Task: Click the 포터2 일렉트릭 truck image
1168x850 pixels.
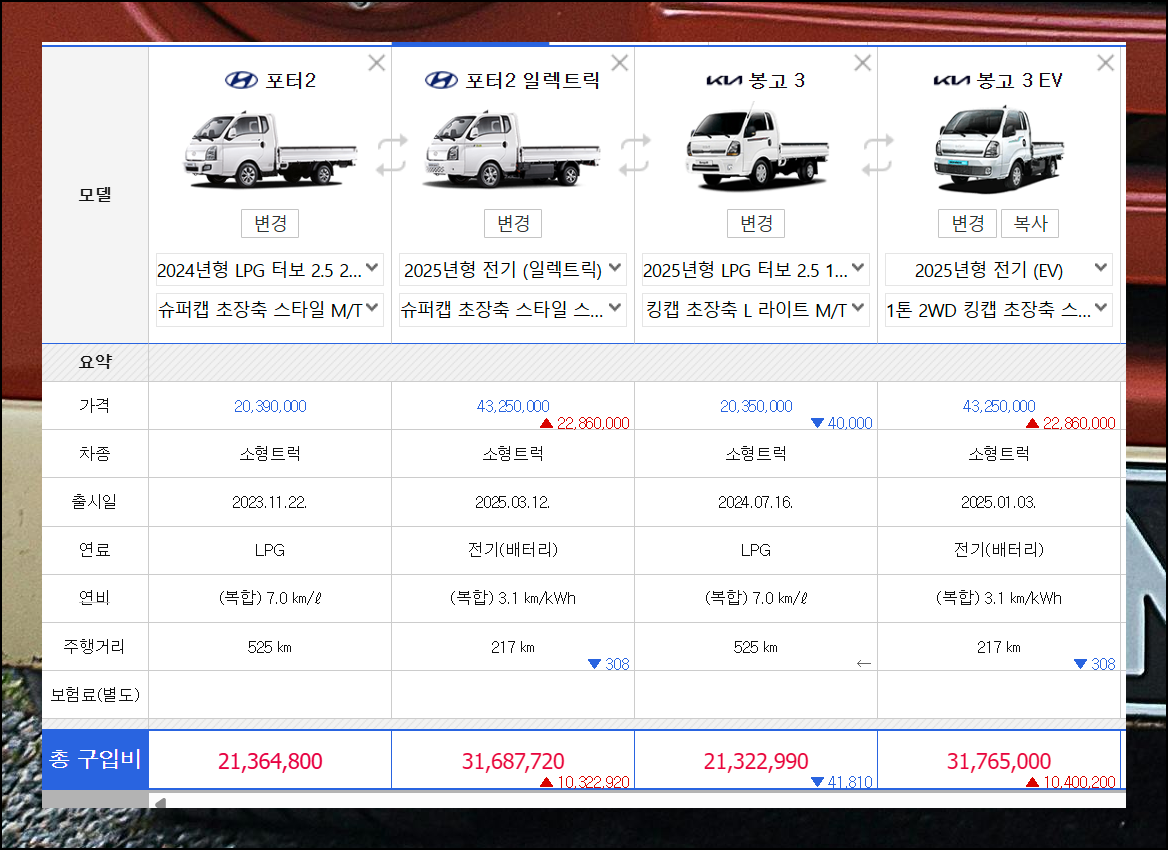Action: pyautogui.click(x=512, y=150)
